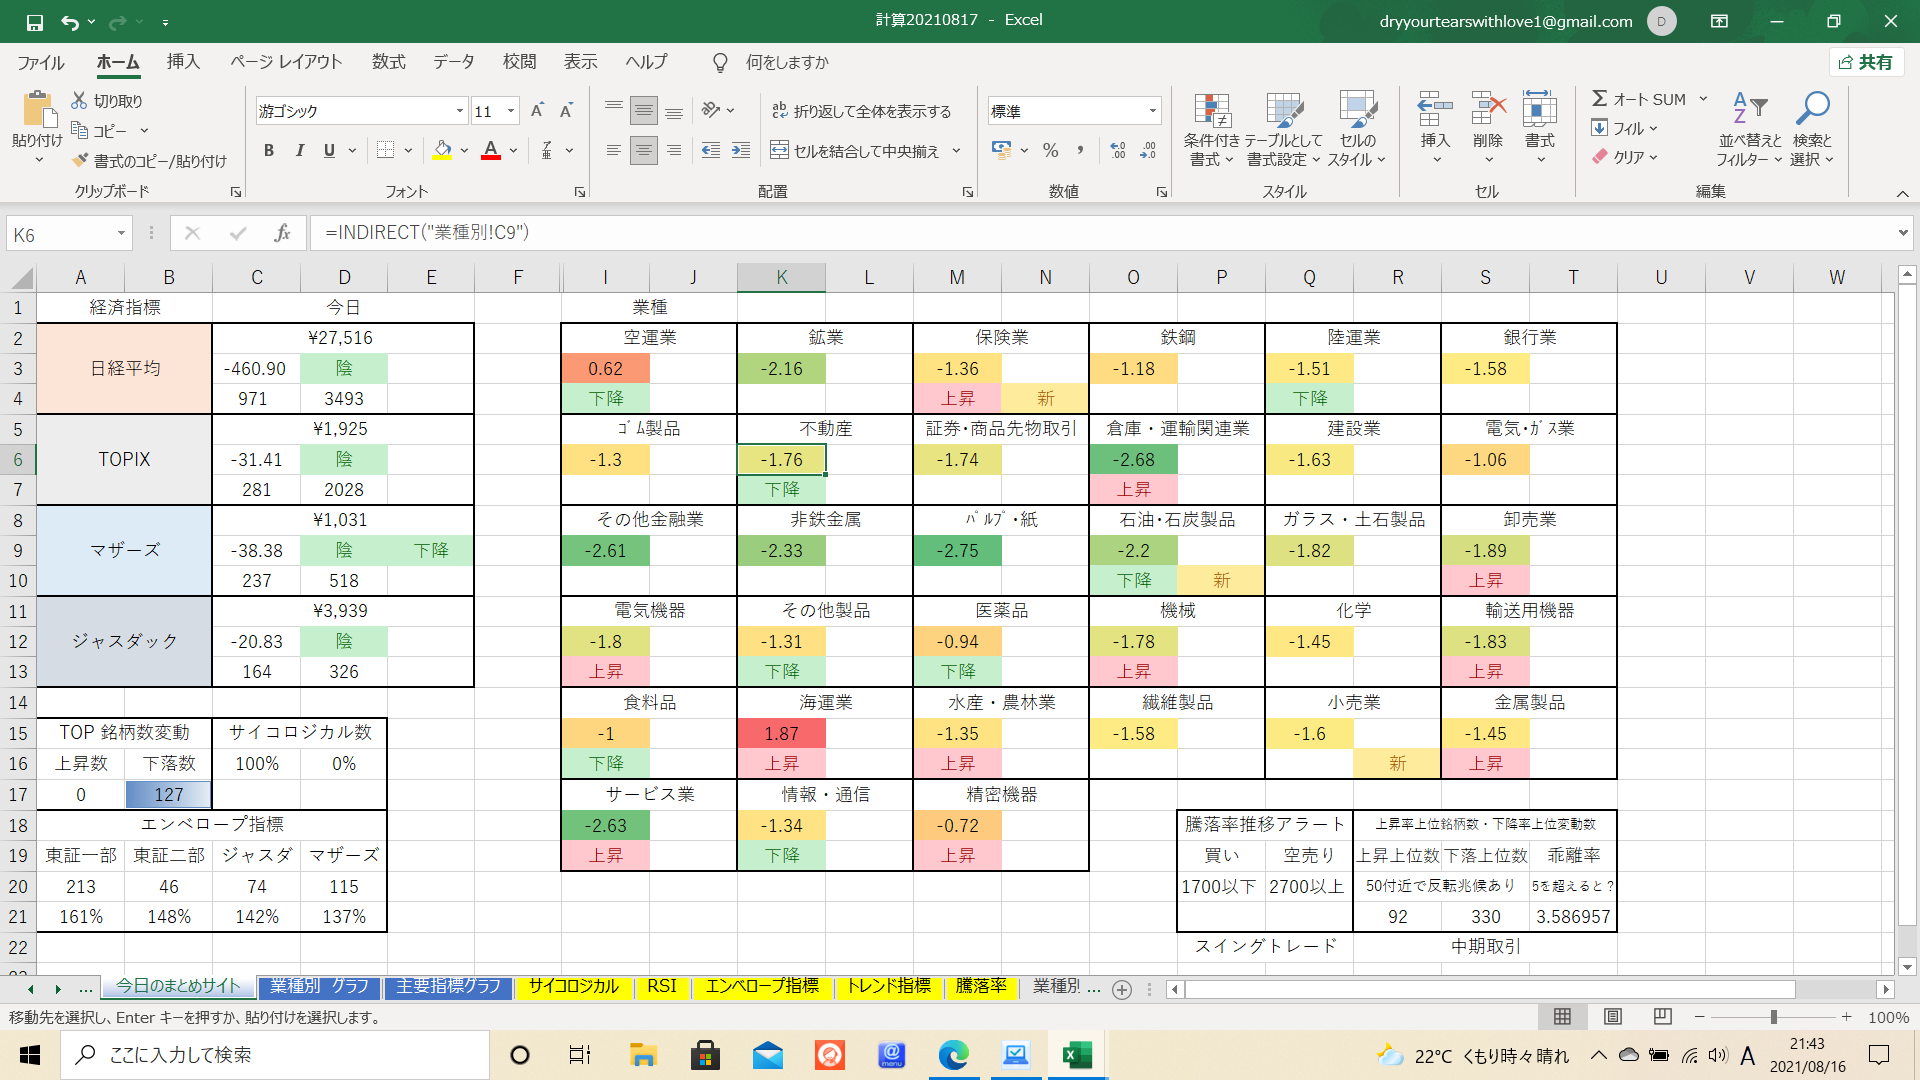Toggle Italic formatting button
This screenshot has width=1920, height=1080.
(299, 151)
